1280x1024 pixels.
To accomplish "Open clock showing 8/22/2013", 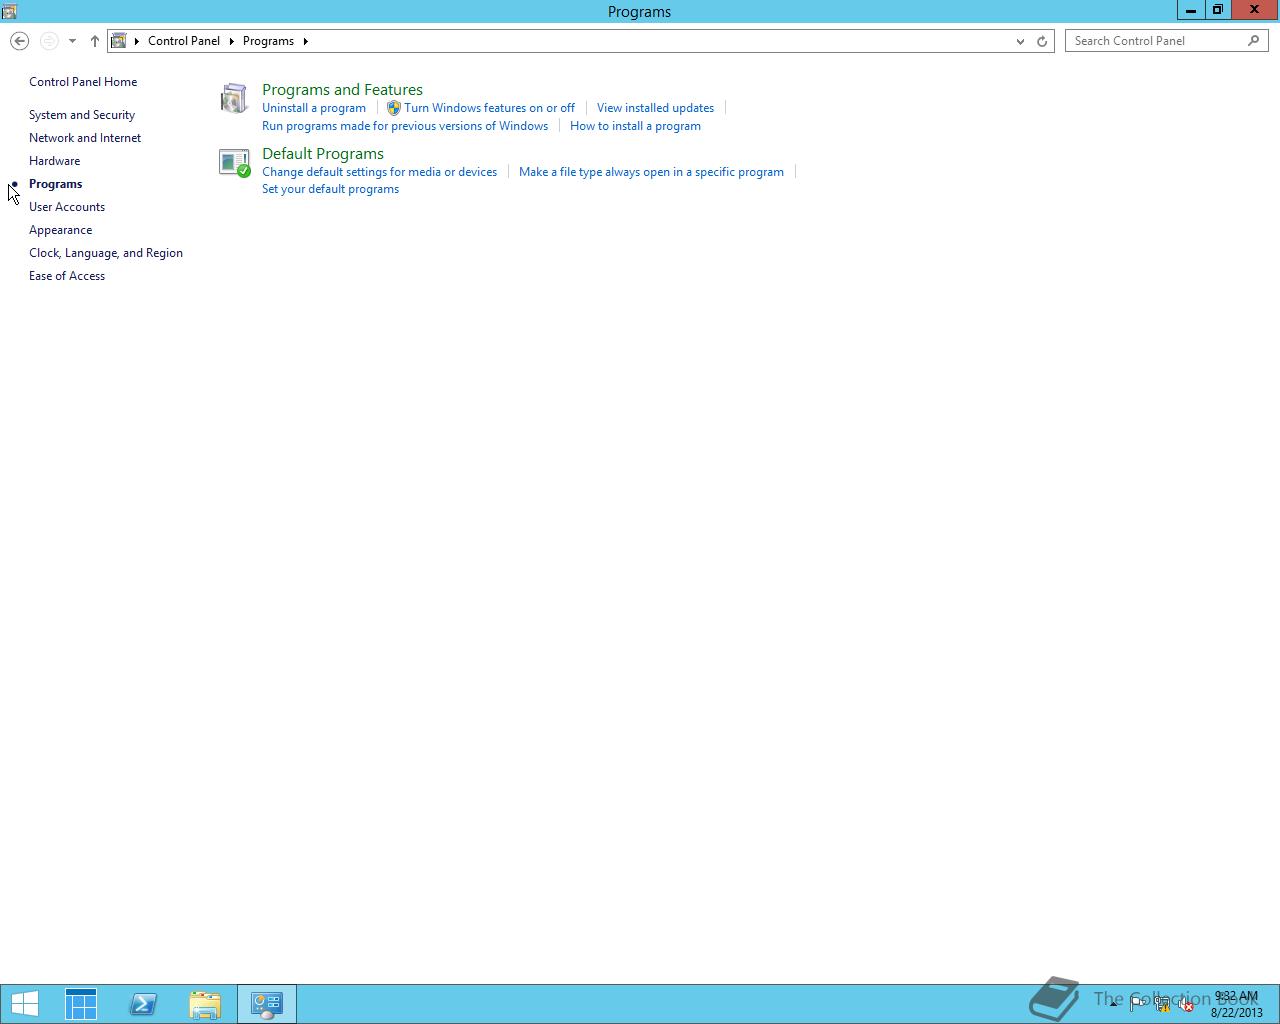I will 1236,1004.
